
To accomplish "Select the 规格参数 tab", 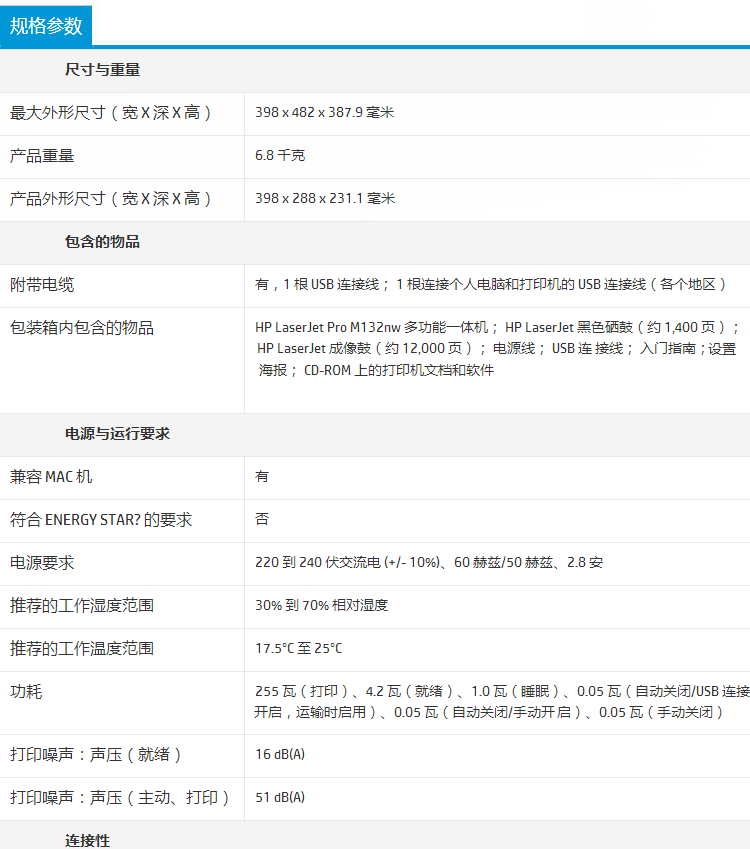I will [x=46, y=26].
